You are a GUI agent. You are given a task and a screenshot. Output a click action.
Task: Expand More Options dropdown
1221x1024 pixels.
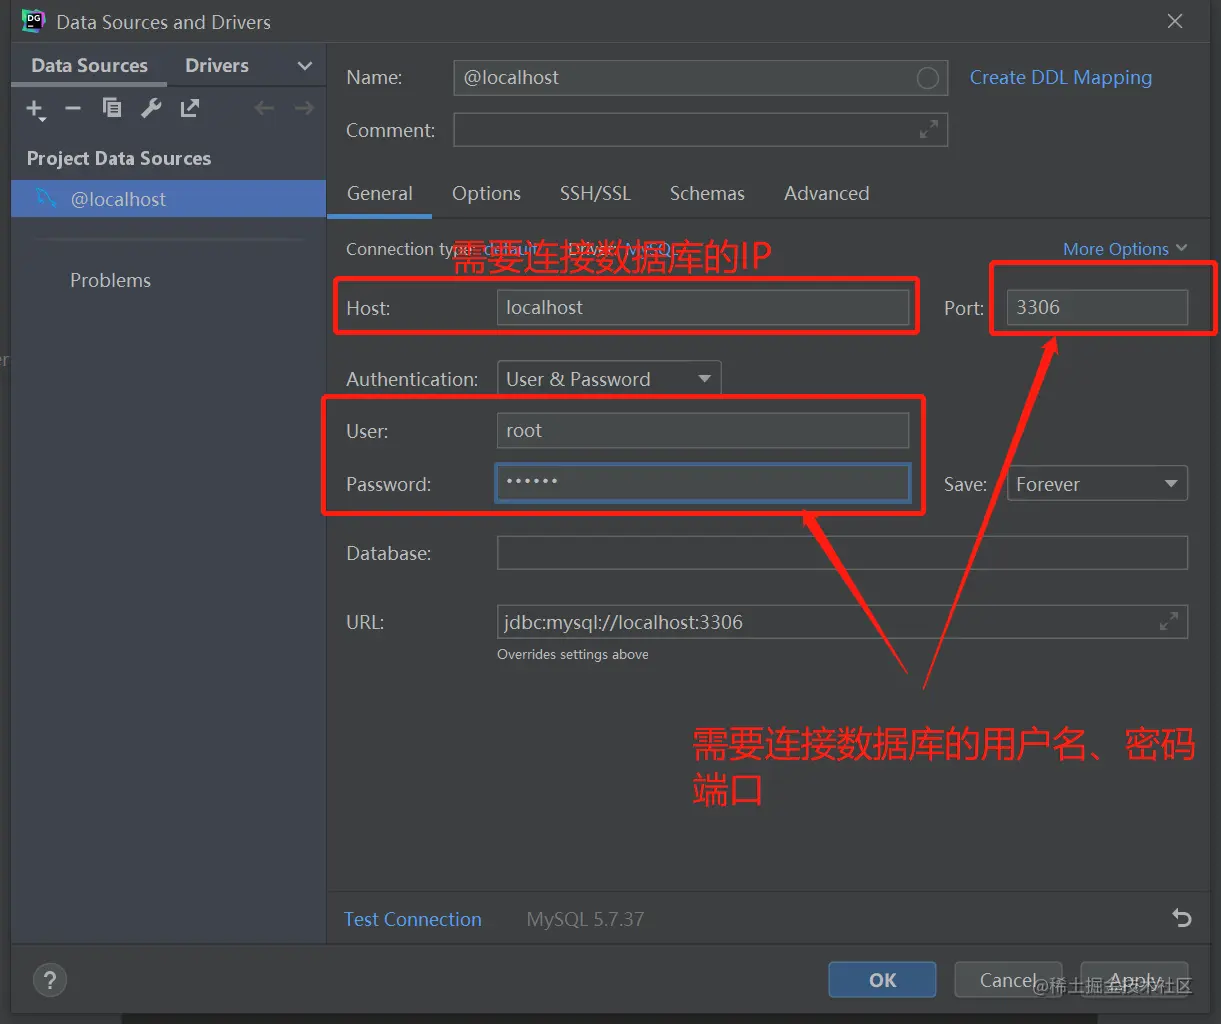(x=1125, y=249)
